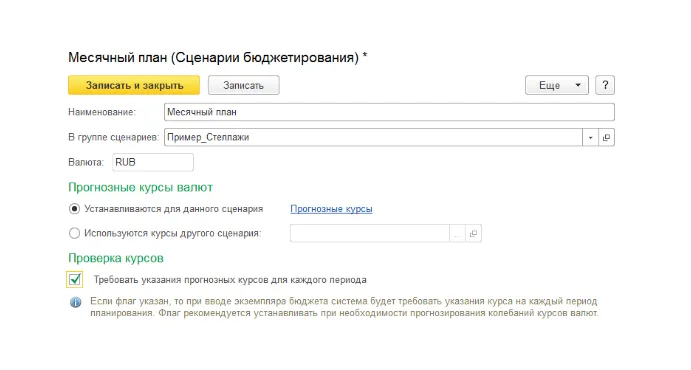
Task: Click the 'Записать и закрыть' button
Action: [x=134, y=85]
